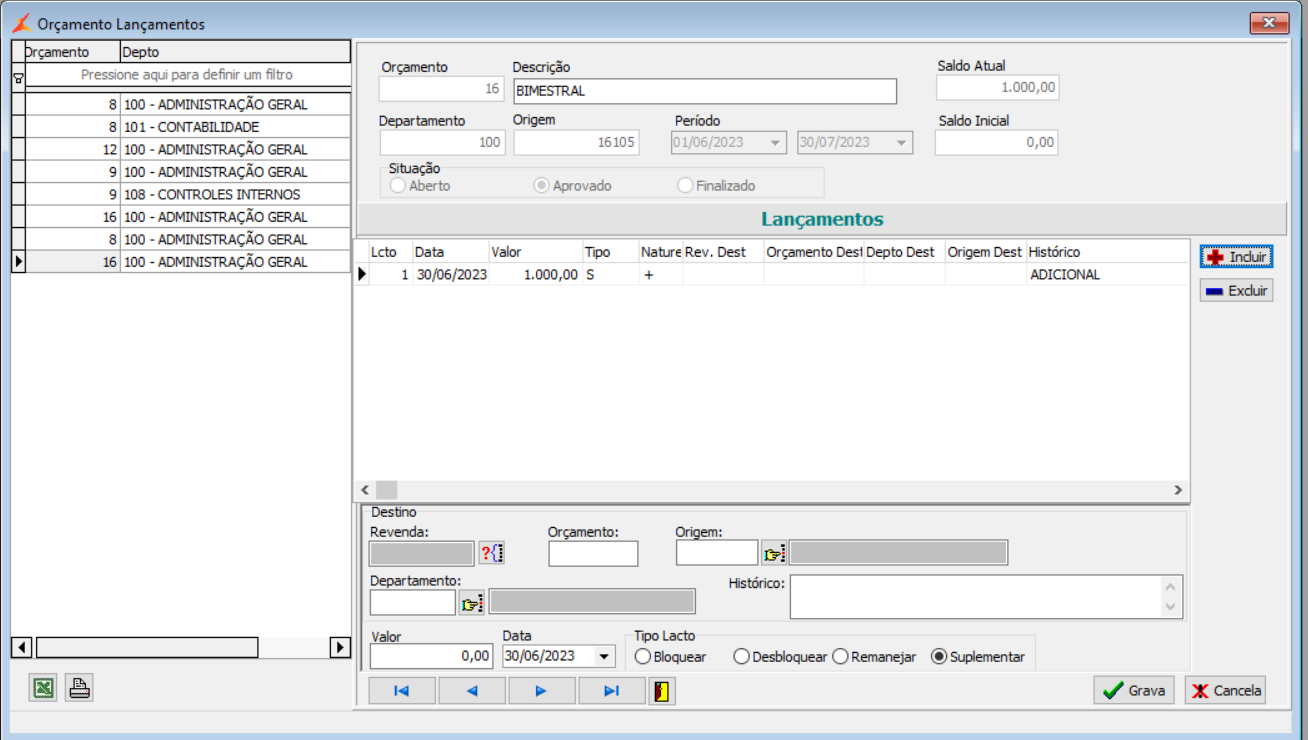
Task: Open the Origem lookup hand icon in Destino
Action: pyautogui.click(x=773, y=553)
